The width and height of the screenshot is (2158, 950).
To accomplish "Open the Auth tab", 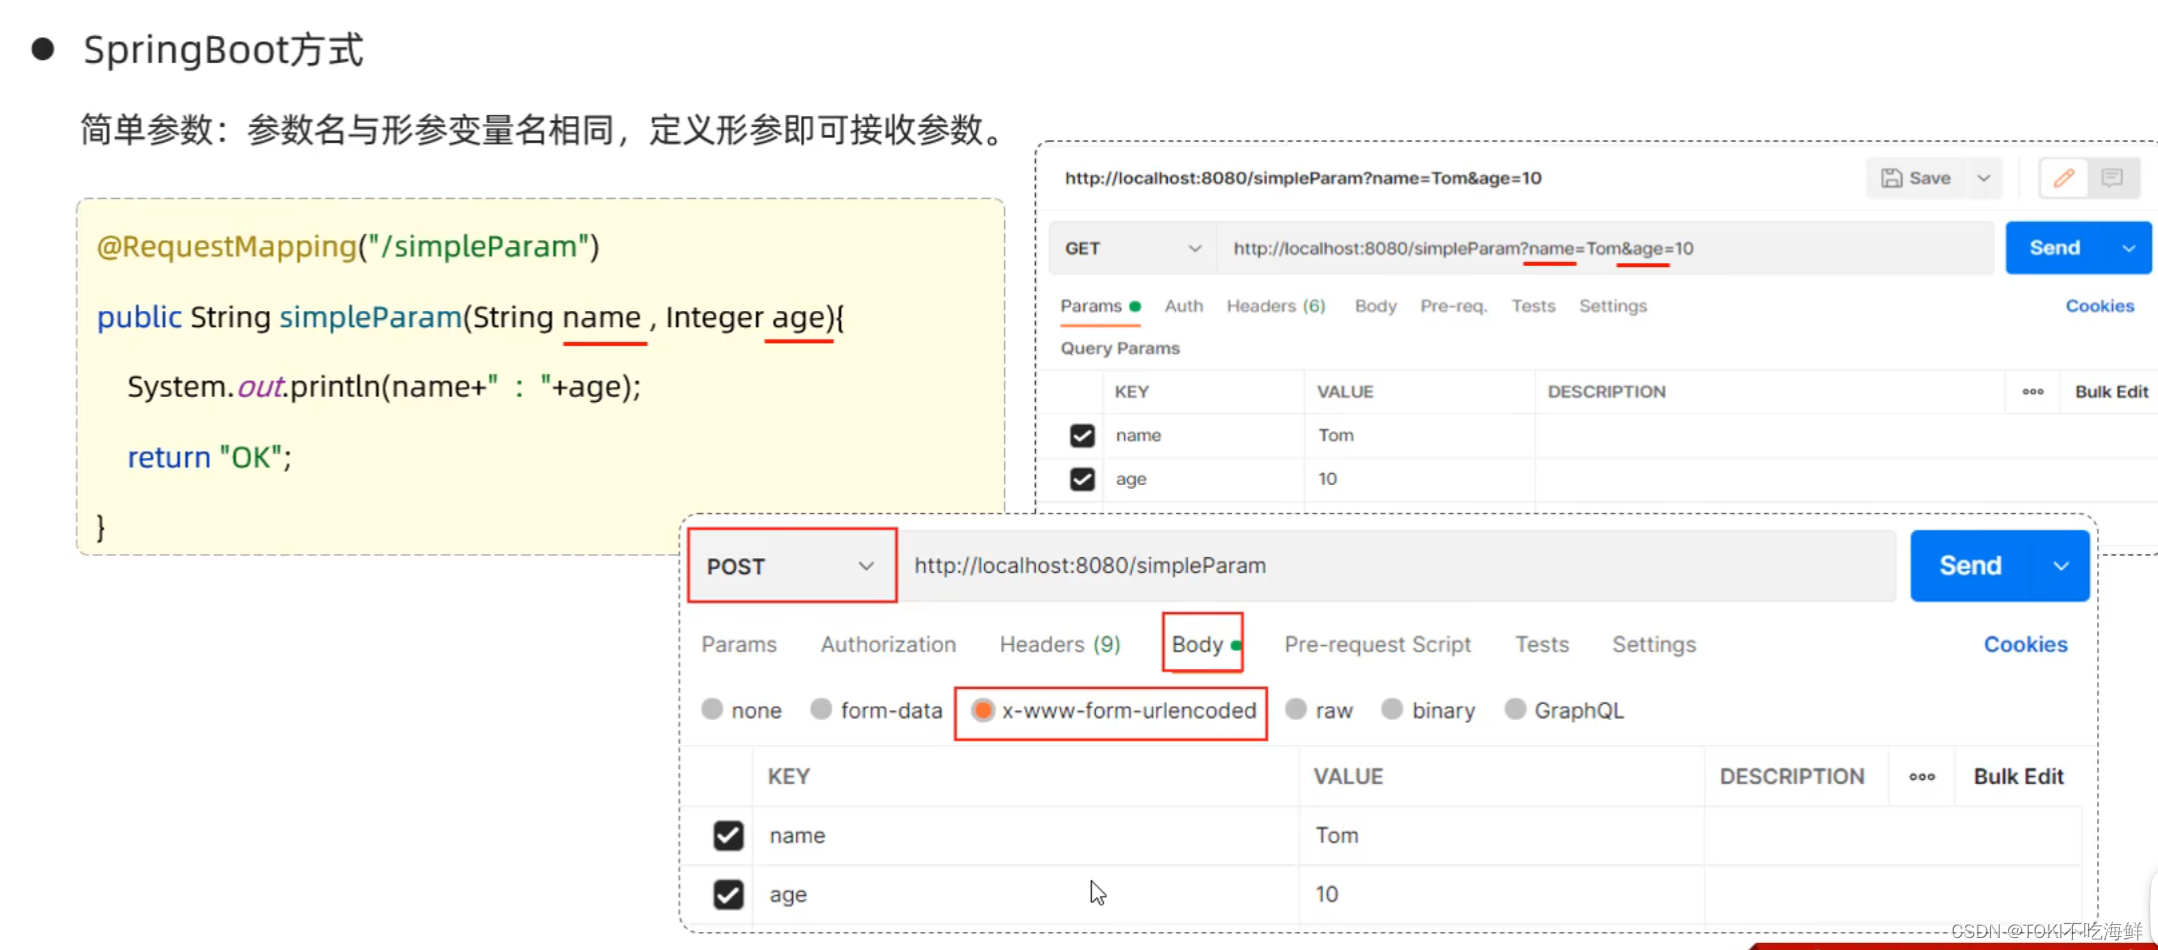I will click(1184, 306).
